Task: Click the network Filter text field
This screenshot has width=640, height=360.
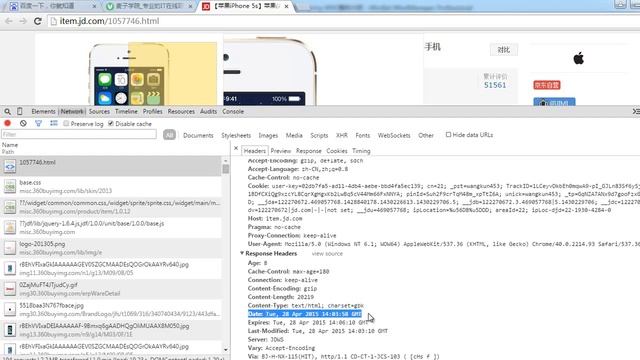Action: tap(79, 134)
